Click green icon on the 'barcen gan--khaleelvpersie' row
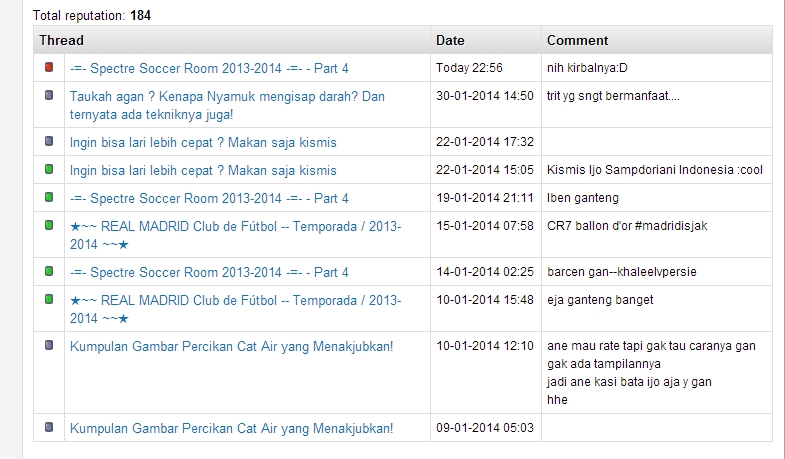Screen dimensions: 785x459 pos(49,272)
